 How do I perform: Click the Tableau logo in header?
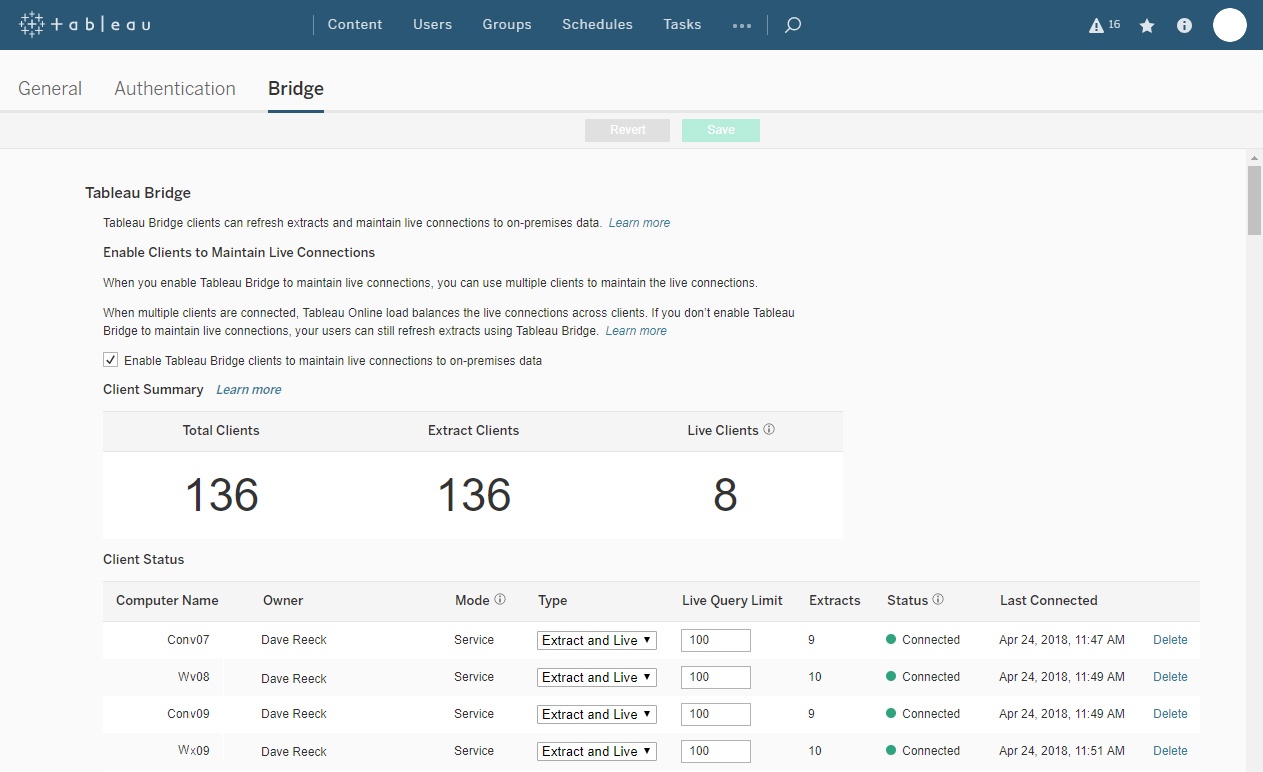click(85, 24)
